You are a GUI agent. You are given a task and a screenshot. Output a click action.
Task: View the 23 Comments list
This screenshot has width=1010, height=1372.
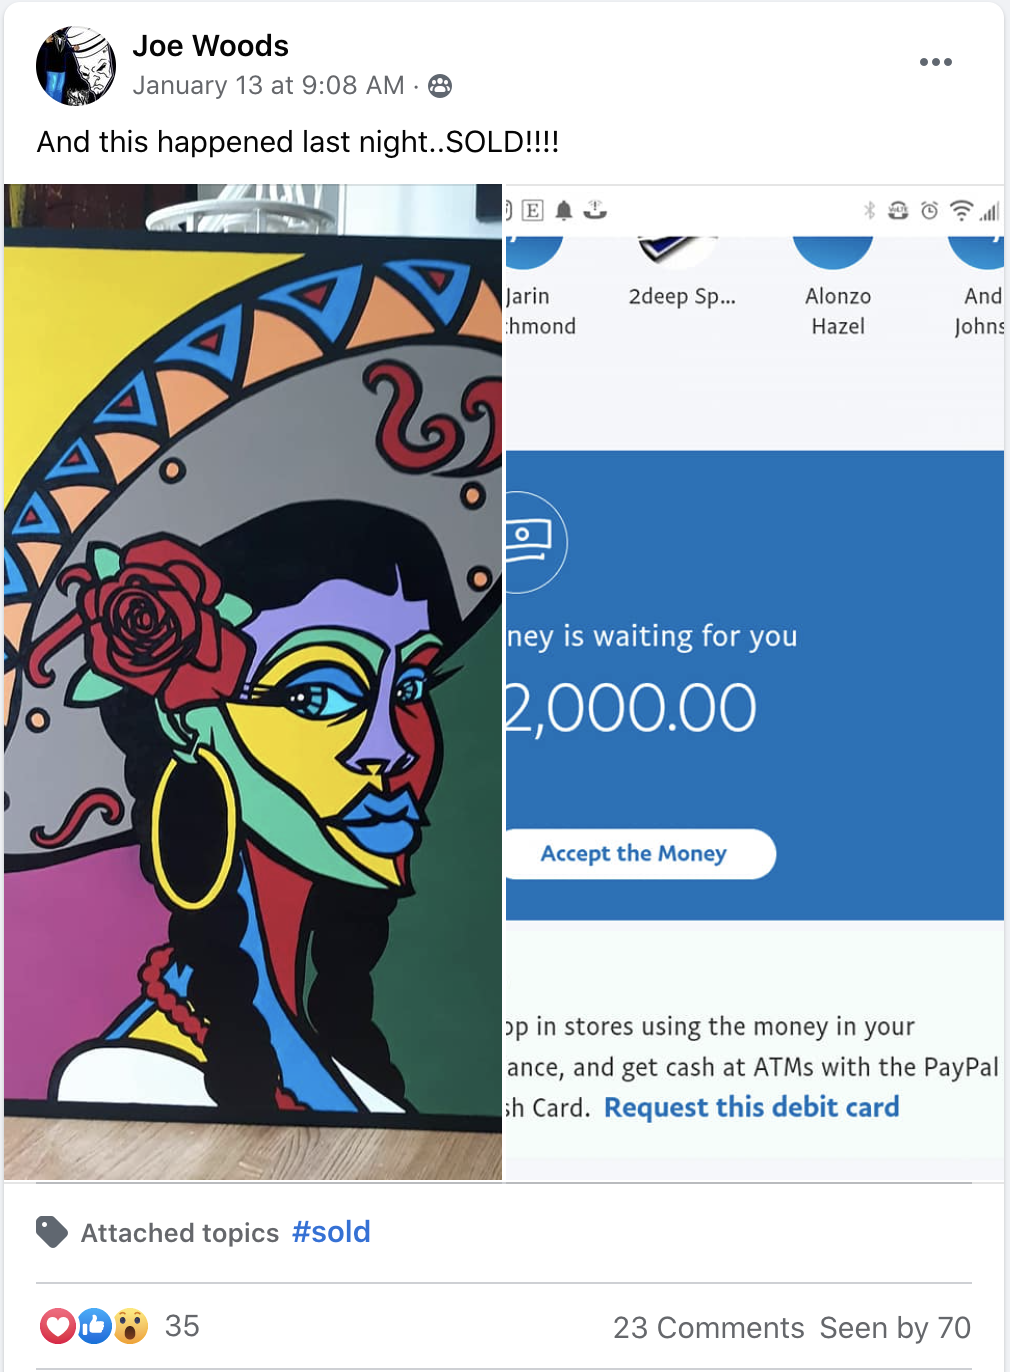click(708, 1327)
